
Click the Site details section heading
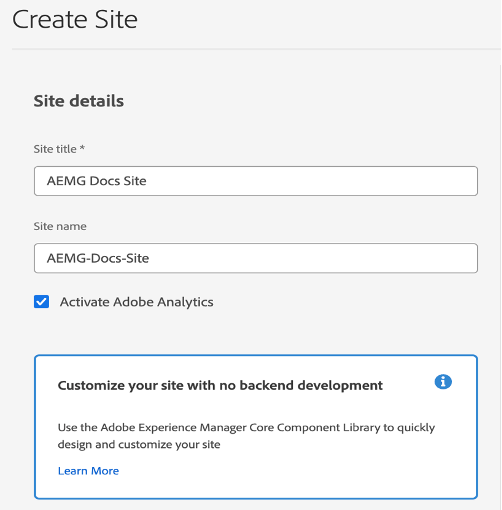(79, 101)
